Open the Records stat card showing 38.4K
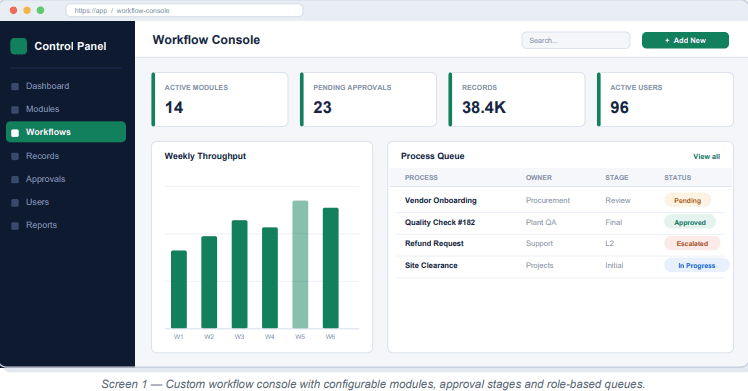Viewport: 748px width, 391px height. 517,99
